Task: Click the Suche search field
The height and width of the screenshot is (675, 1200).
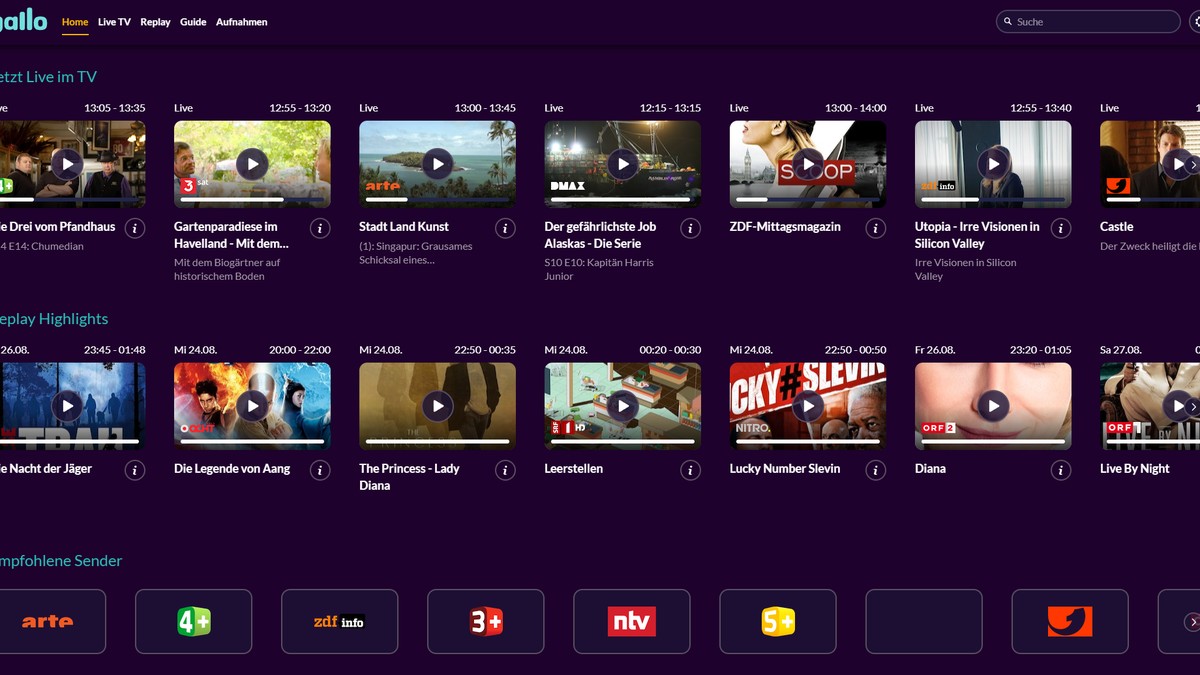Action: pos(1092,22)
